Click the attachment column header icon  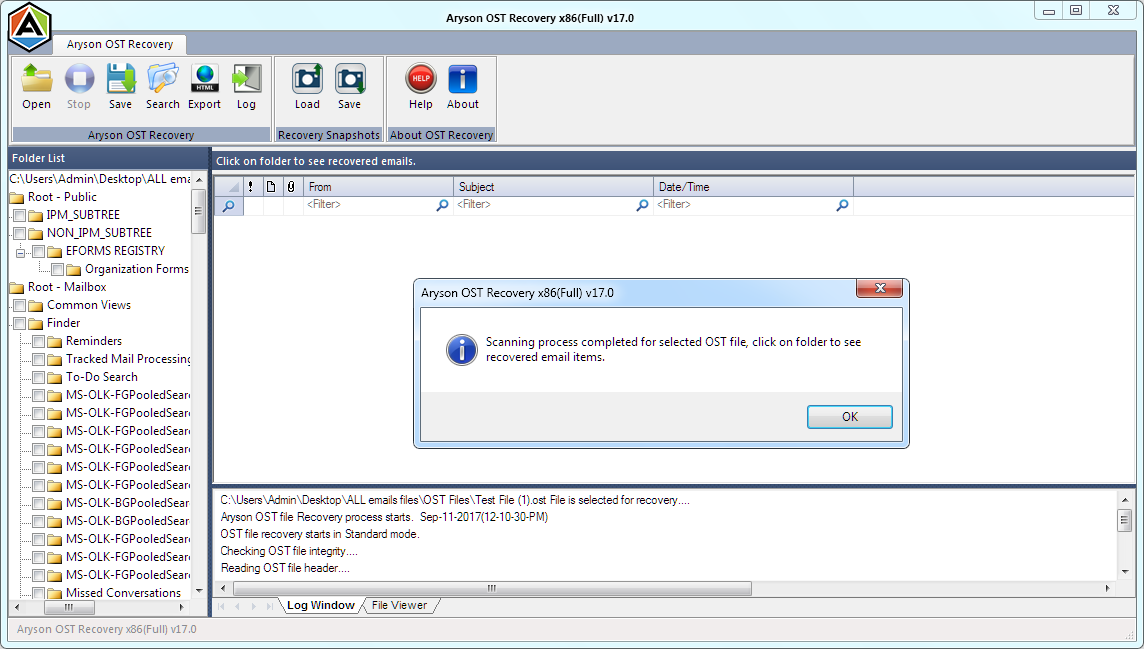click(x=290, y=187)
